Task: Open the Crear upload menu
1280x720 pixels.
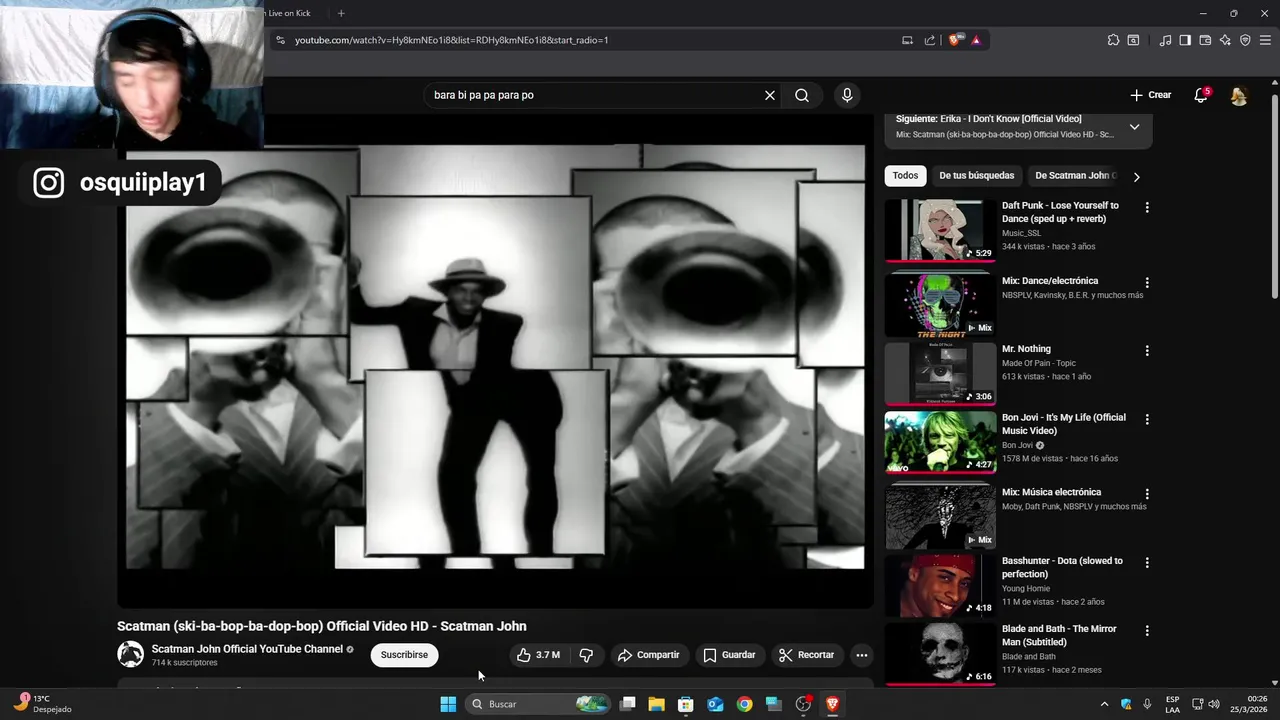Action: click(x=1150, y=95)
